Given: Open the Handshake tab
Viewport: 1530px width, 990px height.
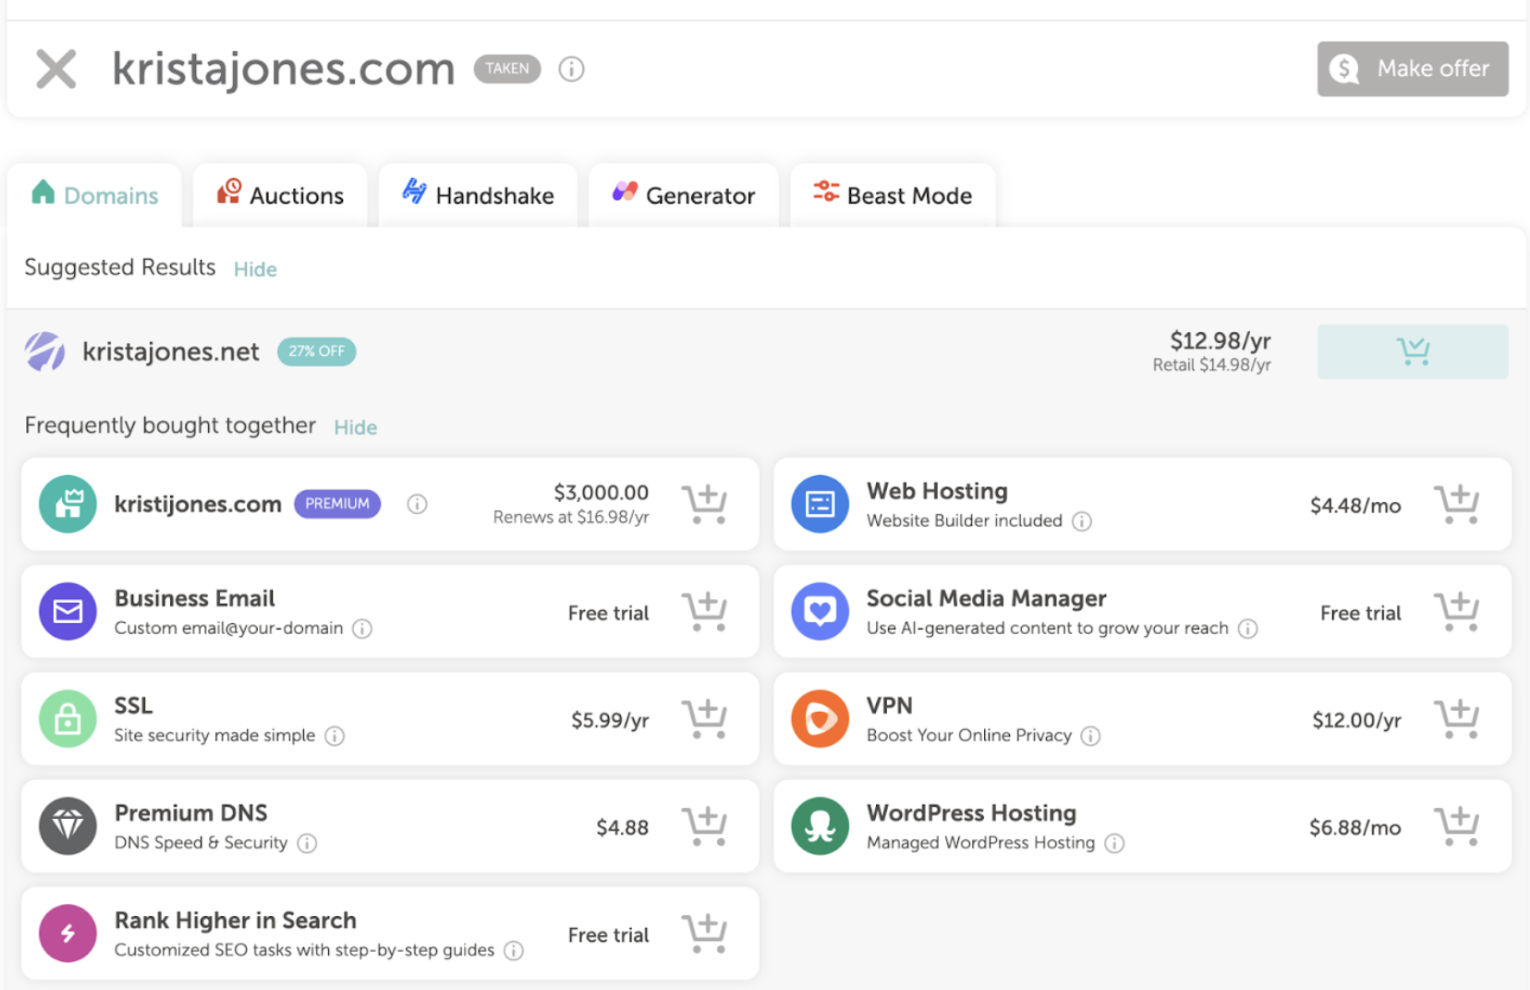Looking at the screenshot, I should coord(478,195).
